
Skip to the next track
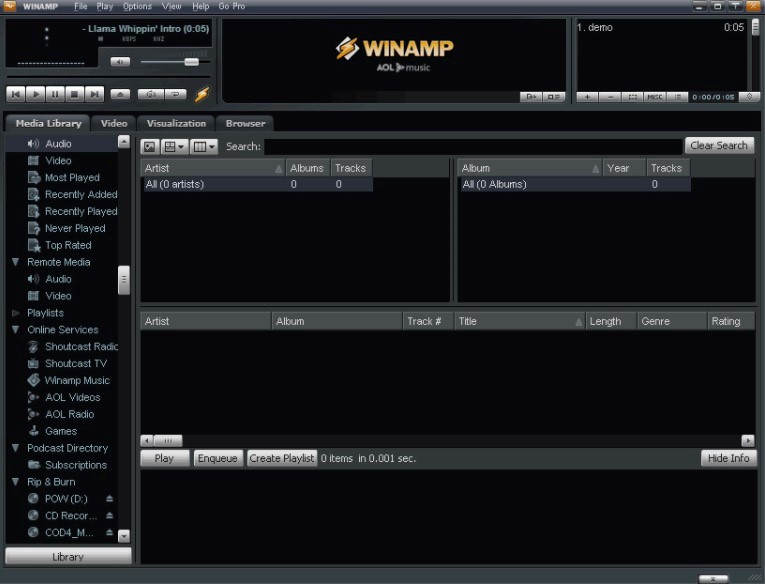(x=95, y=94)
